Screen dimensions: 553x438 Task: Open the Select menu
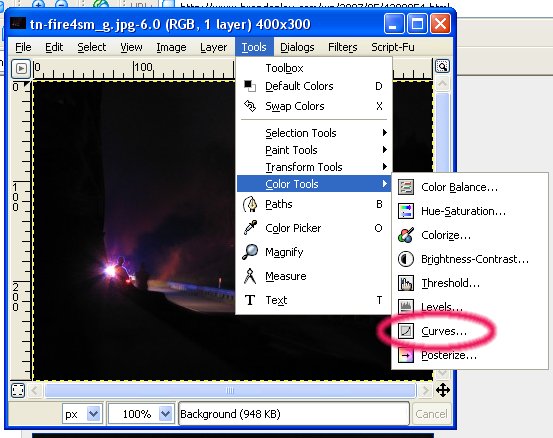point(91,47)
